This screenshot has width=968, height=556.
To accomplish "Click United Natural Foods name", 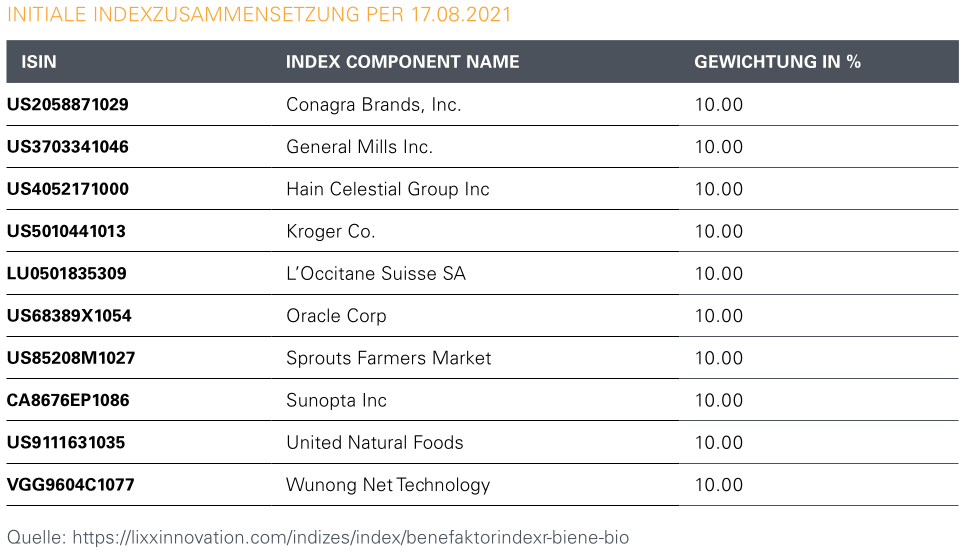I will 374,442.
